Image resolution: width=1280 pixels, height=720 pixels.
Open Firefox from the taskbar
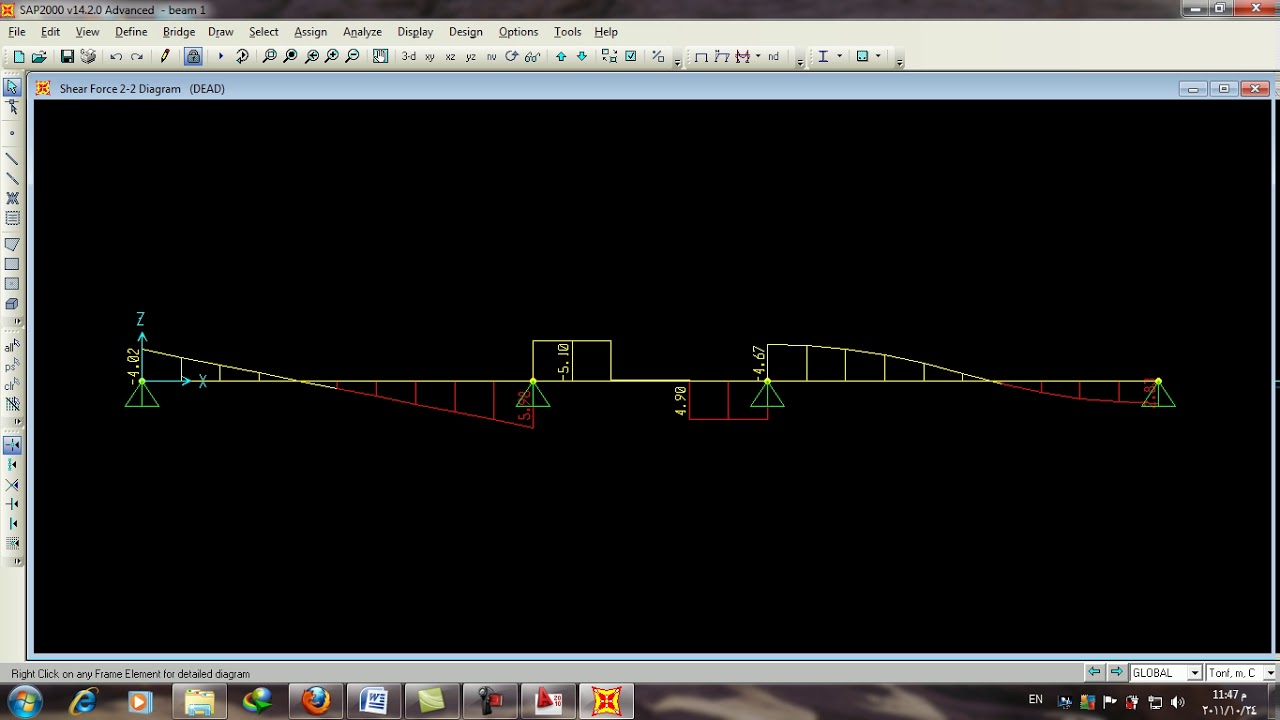316,701
